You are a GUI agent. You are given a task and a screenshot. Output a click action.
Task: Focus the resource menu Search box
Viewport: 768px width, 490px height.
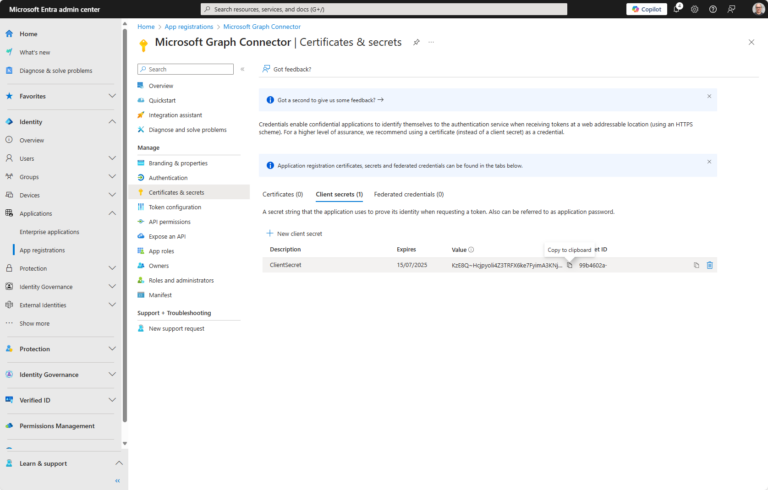[185, 69]
